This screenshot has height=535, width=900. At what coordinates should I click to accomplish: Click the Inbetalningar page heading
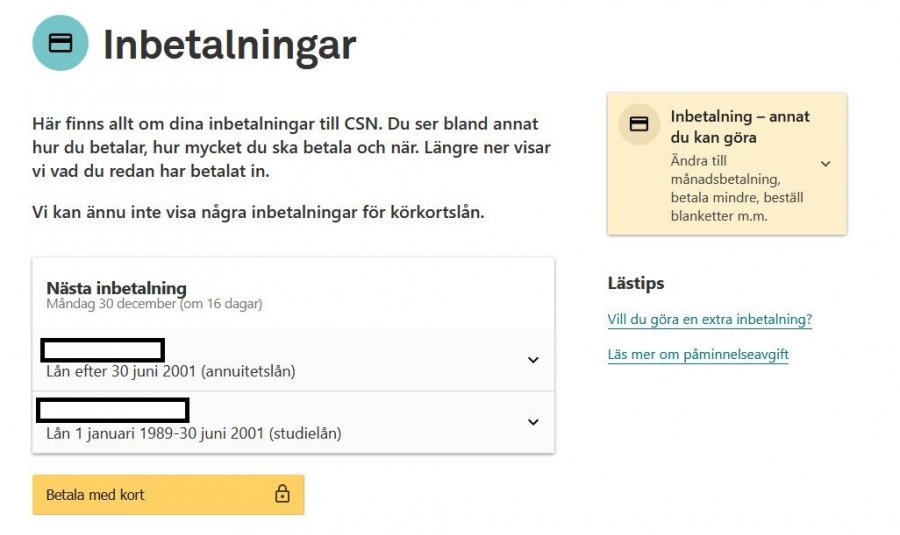229,44
